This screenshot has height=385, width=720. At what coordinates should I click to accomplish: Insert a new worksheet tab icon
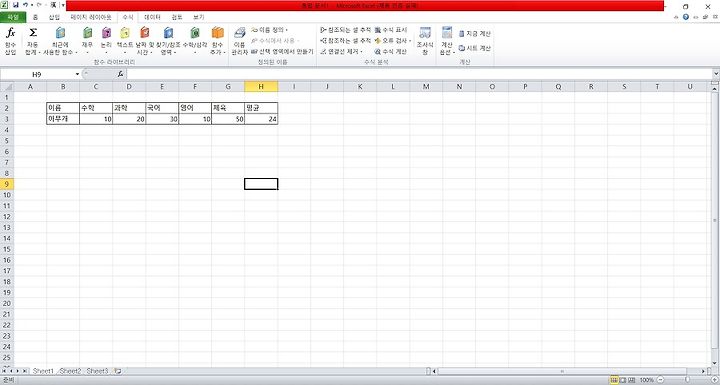click(x=118, y=371)
